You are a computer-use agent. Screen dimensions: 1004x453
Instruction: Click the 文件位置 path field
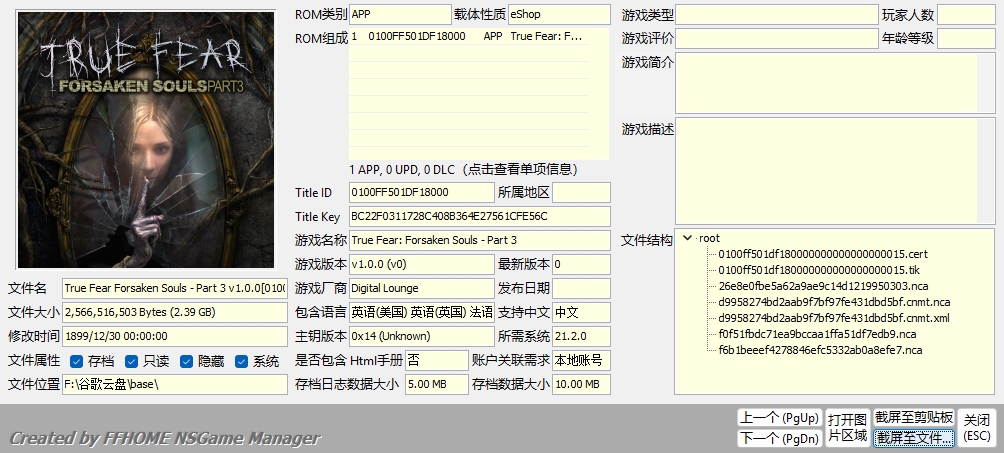[175, 384]
